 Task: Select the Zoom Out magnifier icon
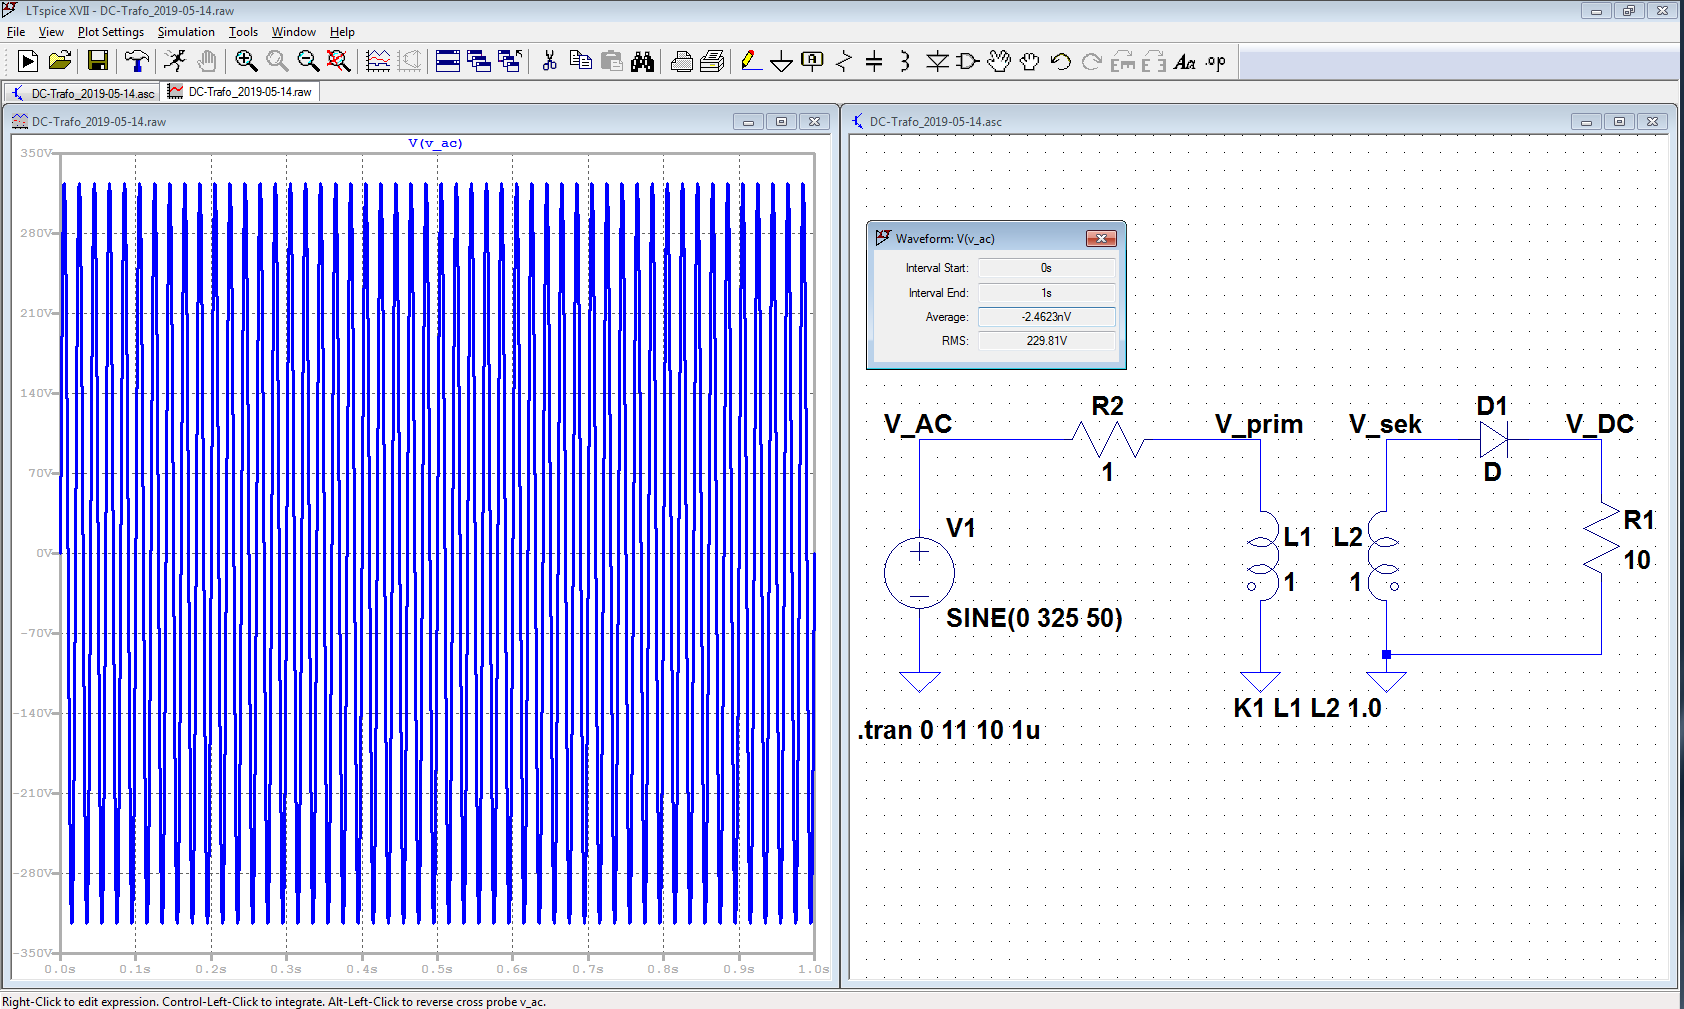(x=308, y=62)
